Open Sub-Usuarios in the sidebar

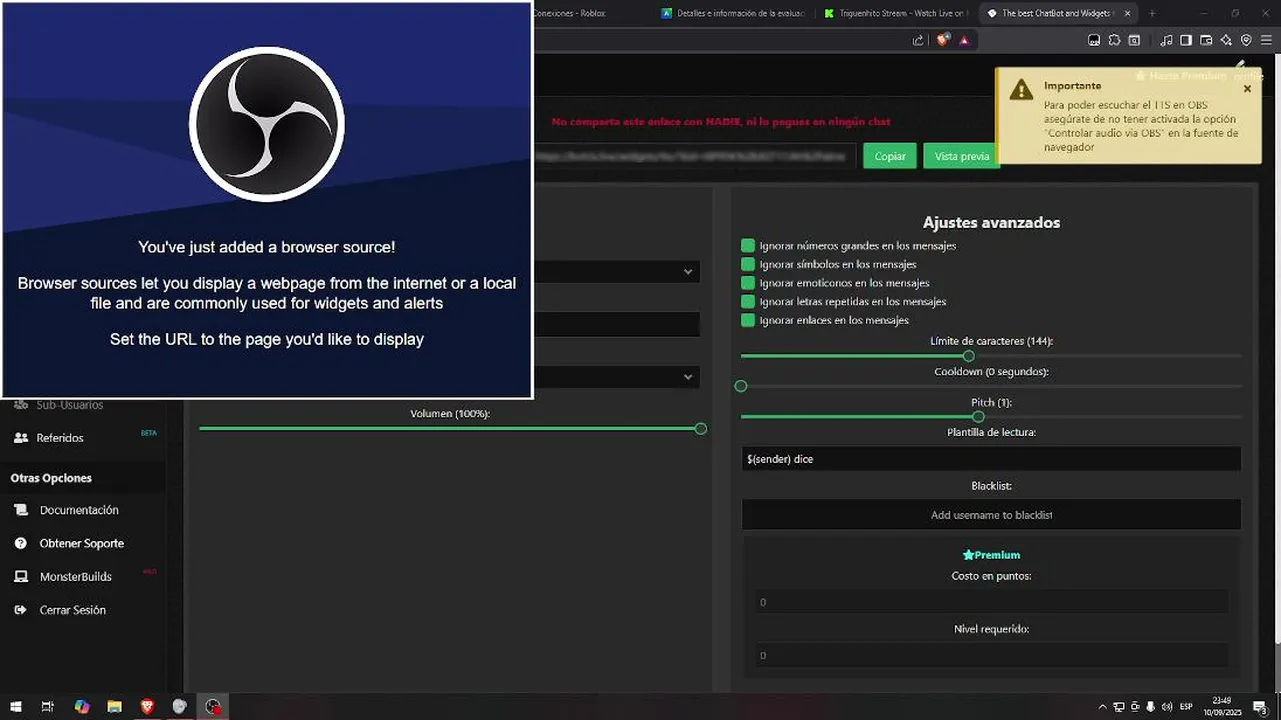(x=70, y=405)
